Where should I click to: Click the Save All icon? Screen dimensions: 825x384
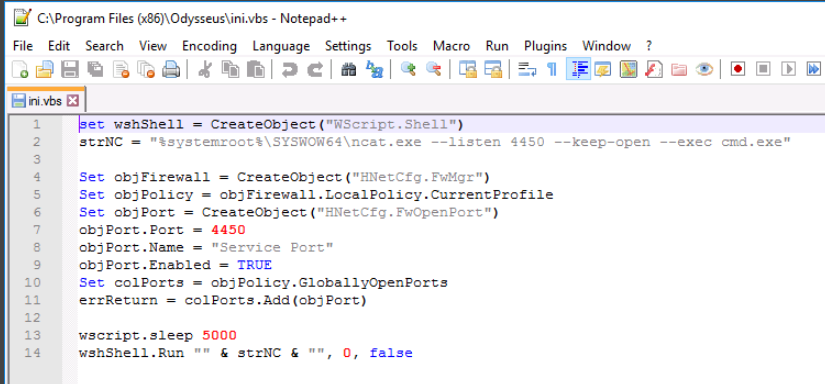click(95, 69)
